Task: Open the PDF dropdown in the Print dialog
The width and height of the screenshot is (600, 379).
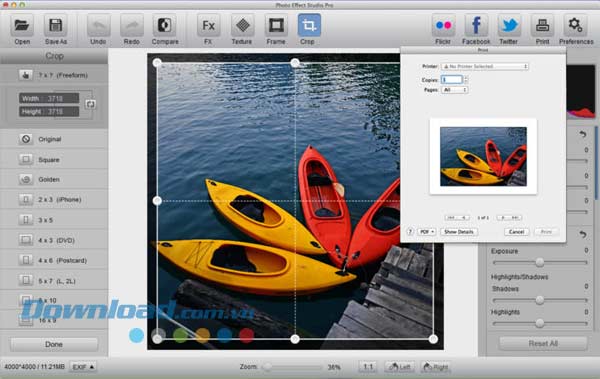Action: click(x=427, y=232)
